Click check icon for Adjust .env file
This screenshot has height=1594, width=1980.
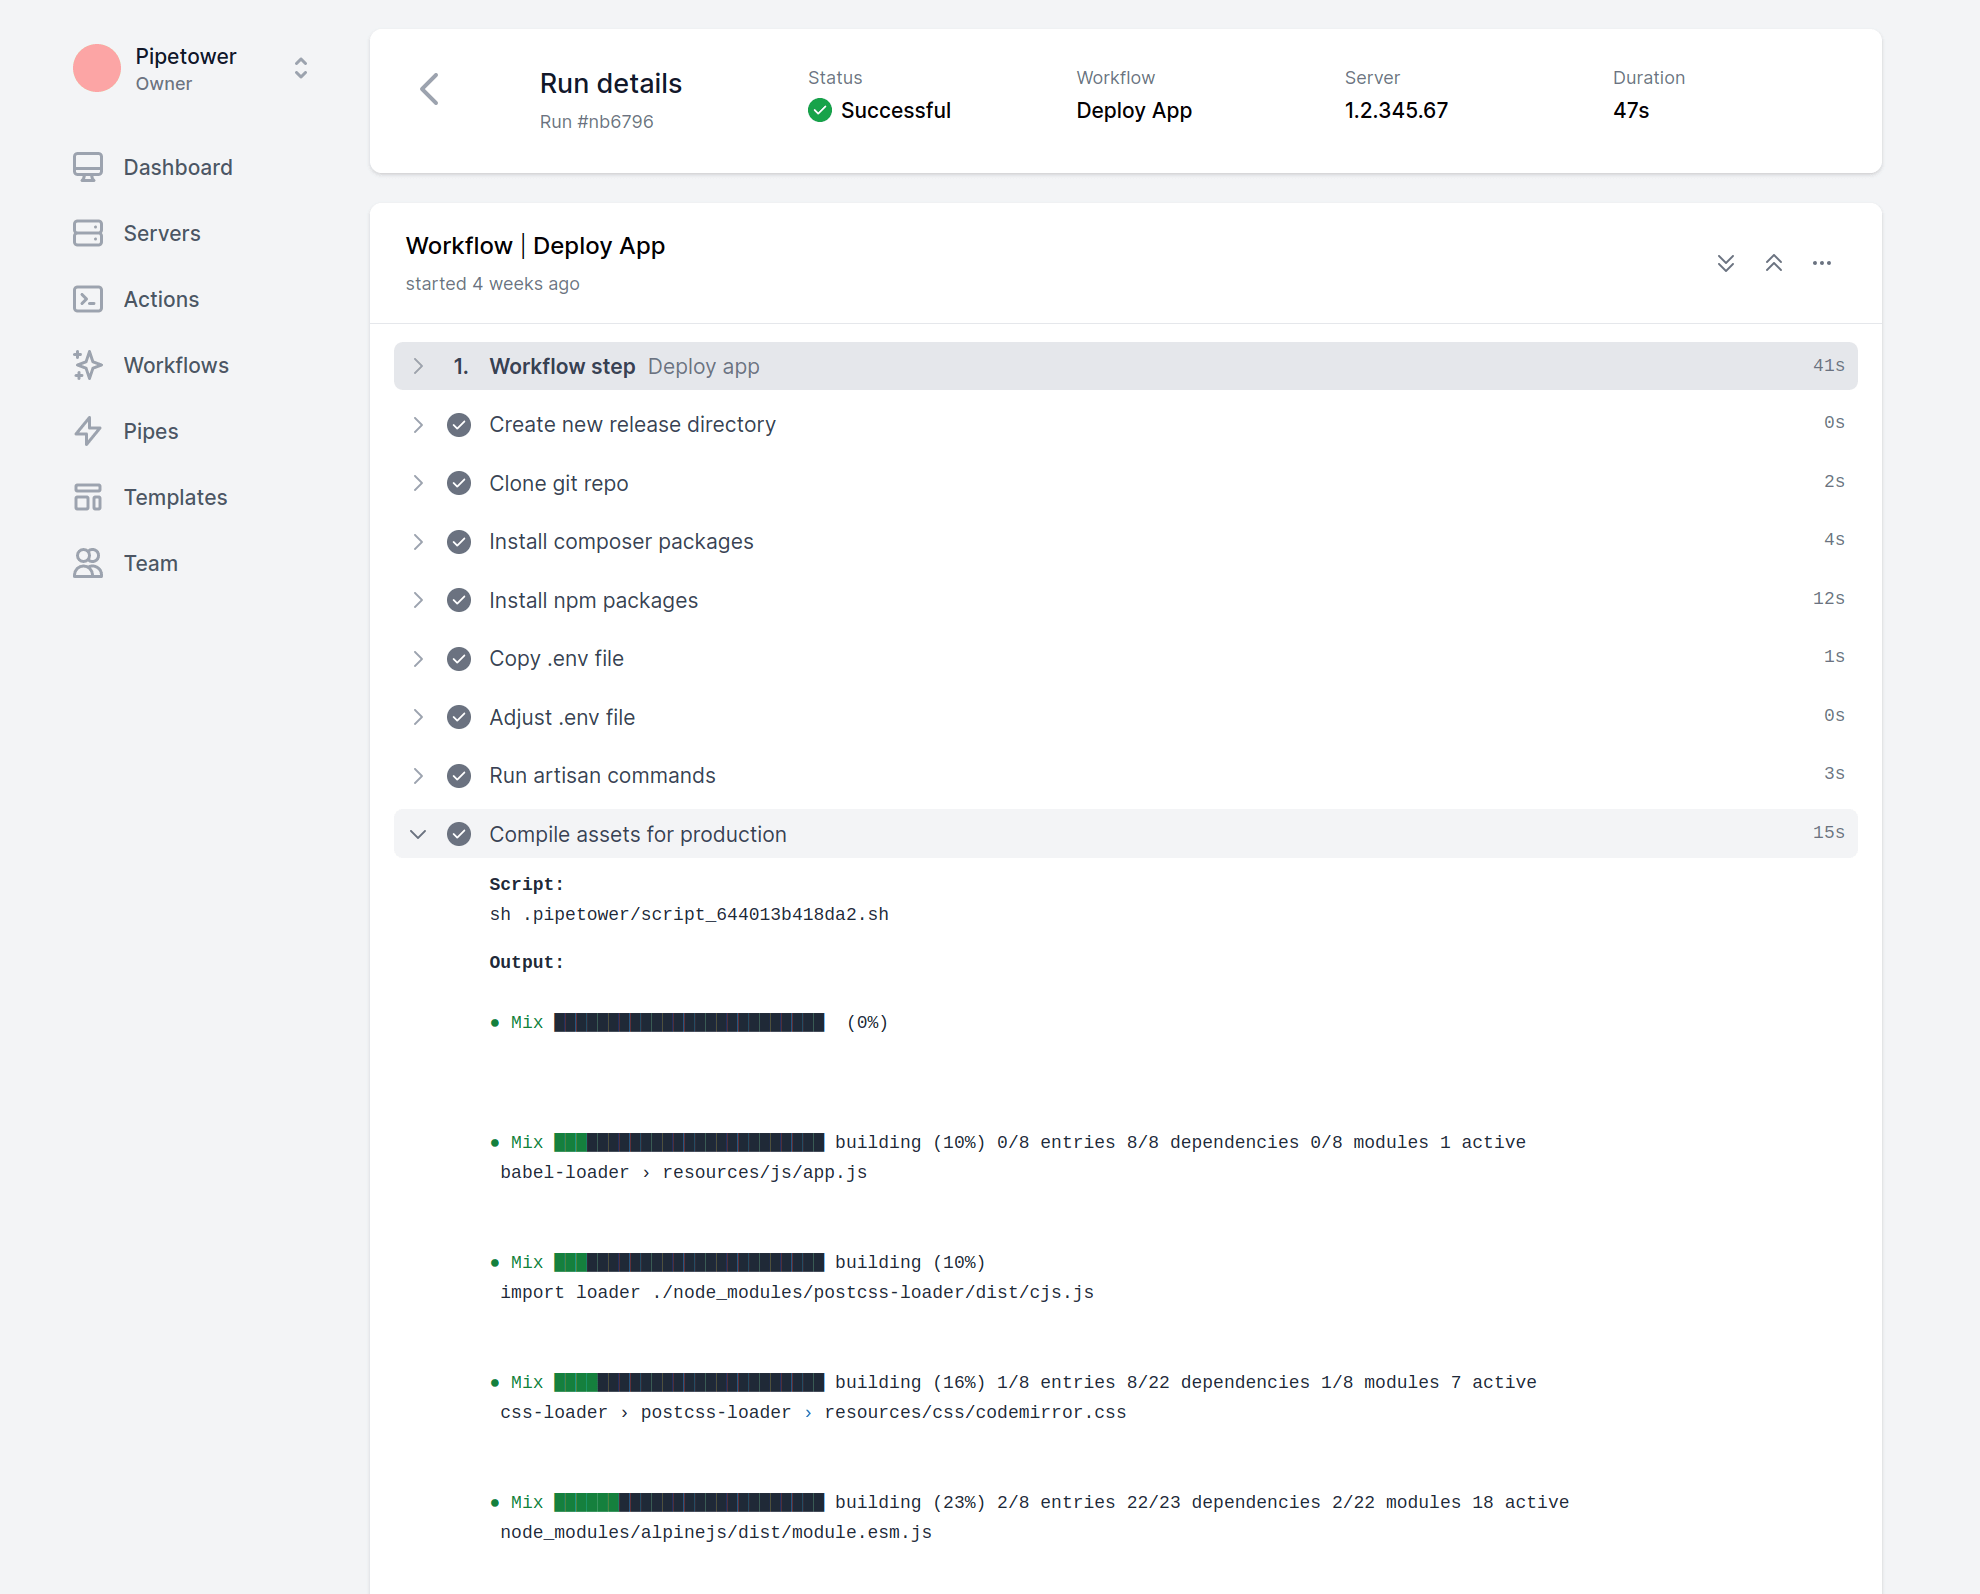pyautogui.click(x=459, y=717)
